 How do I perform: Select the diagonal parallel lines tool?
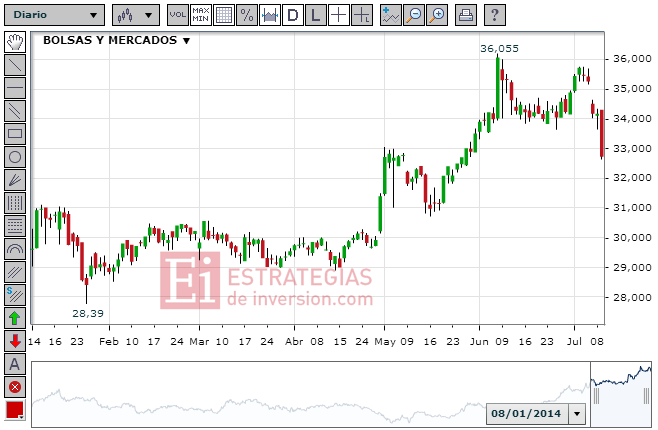point(15,272)
